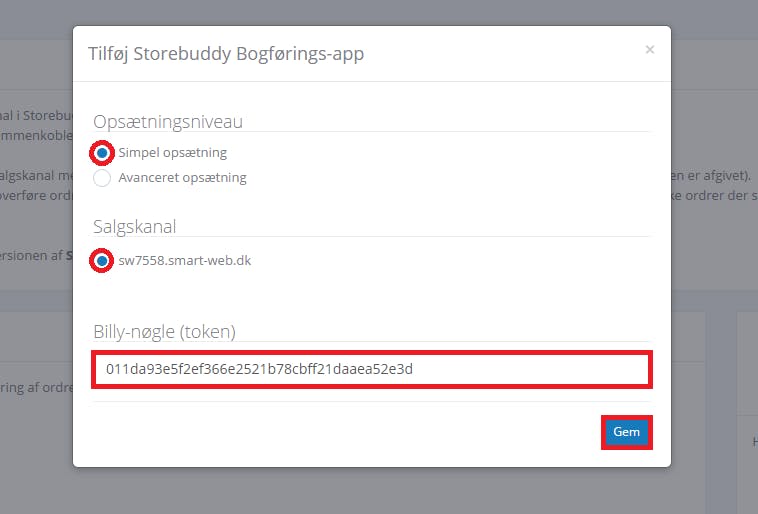Select the Simpel opsætning radio button
Viewport: 758px width, 514px height.
tap(102, 153)
